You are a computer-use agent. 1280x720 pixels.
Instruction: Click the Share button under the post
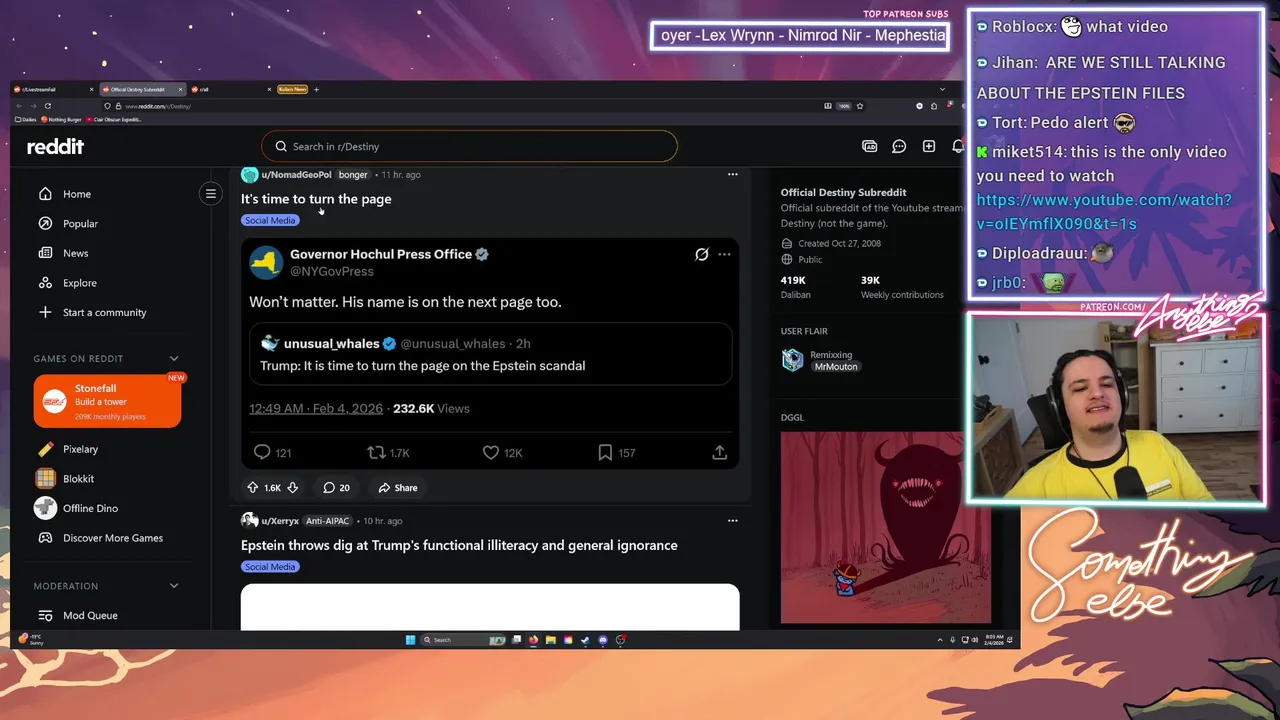click(398, 488)
